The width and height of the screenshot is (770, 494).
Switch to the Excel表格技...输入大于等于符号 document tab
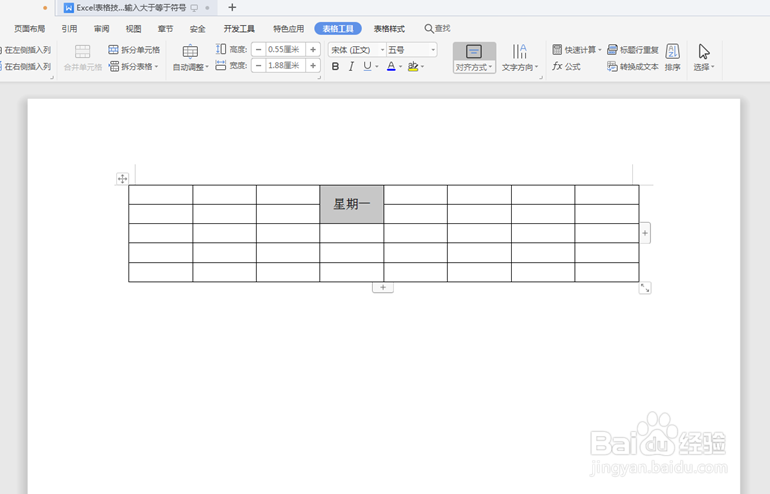[137, 8]
